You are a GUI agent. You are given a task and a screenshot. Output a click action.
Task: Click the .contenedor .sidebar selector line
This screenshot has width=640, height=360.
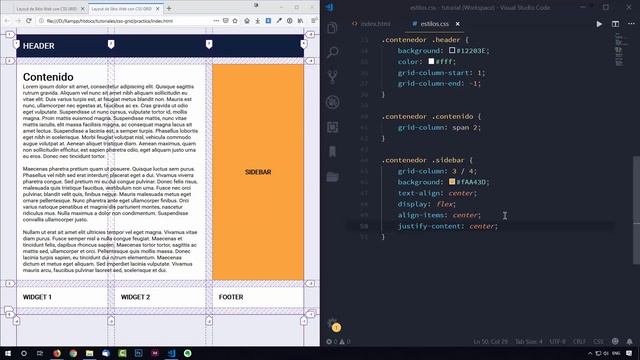pos(427,160)
